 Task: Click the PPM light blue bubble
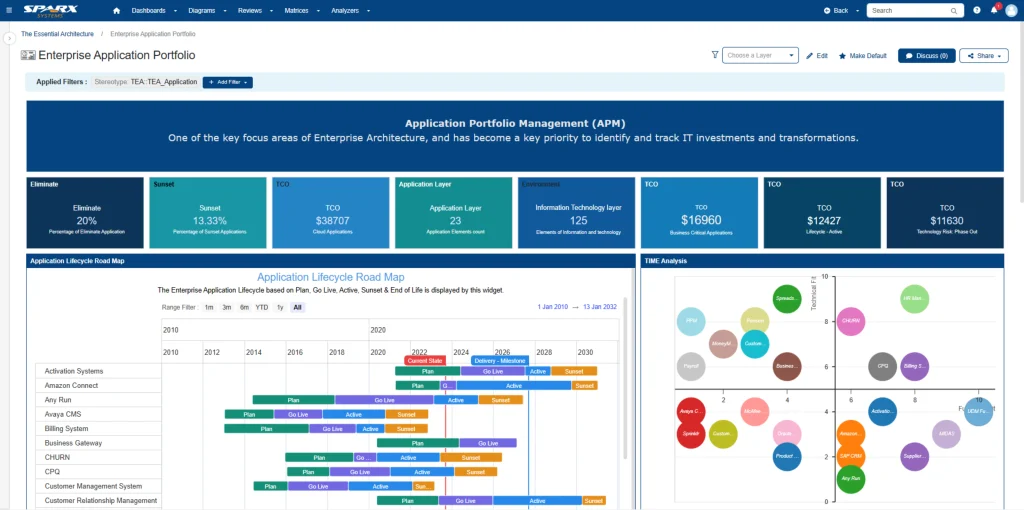coord(691,321)
